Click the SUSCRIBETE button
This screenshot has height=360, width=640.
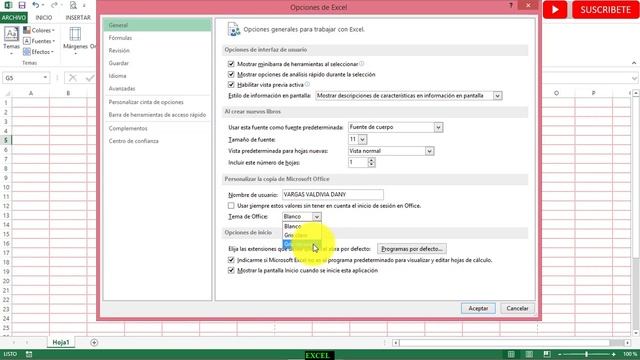605,10
